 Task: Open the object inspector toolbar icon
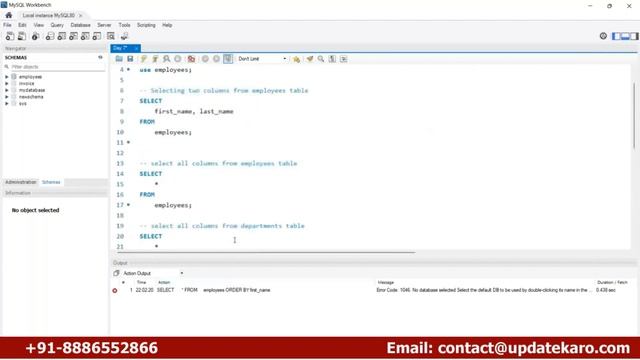click(36, 36)
